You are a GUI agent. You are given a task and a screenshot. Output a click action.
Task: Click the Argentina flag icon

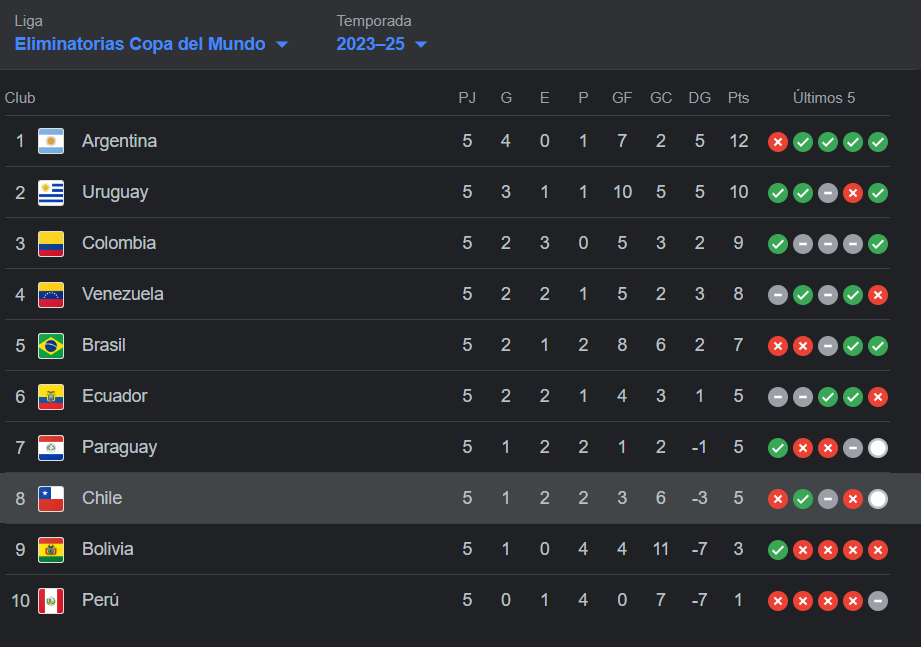(51, 141)
